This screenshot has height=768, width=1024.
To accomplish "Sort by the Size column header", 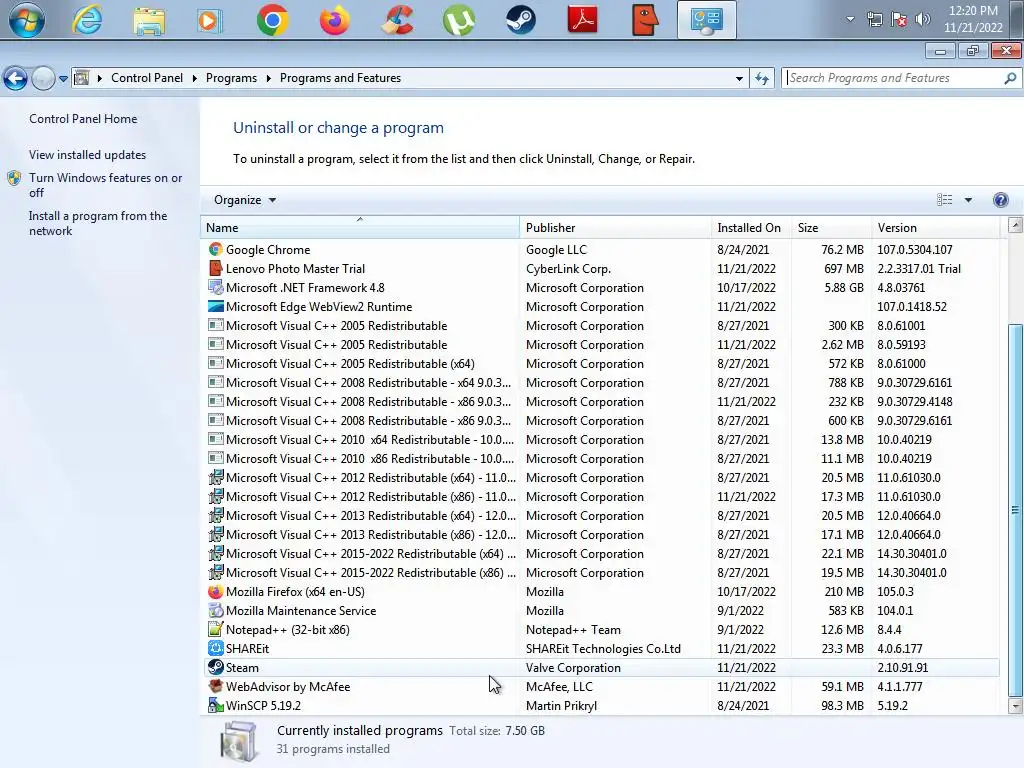I will 831,227.
